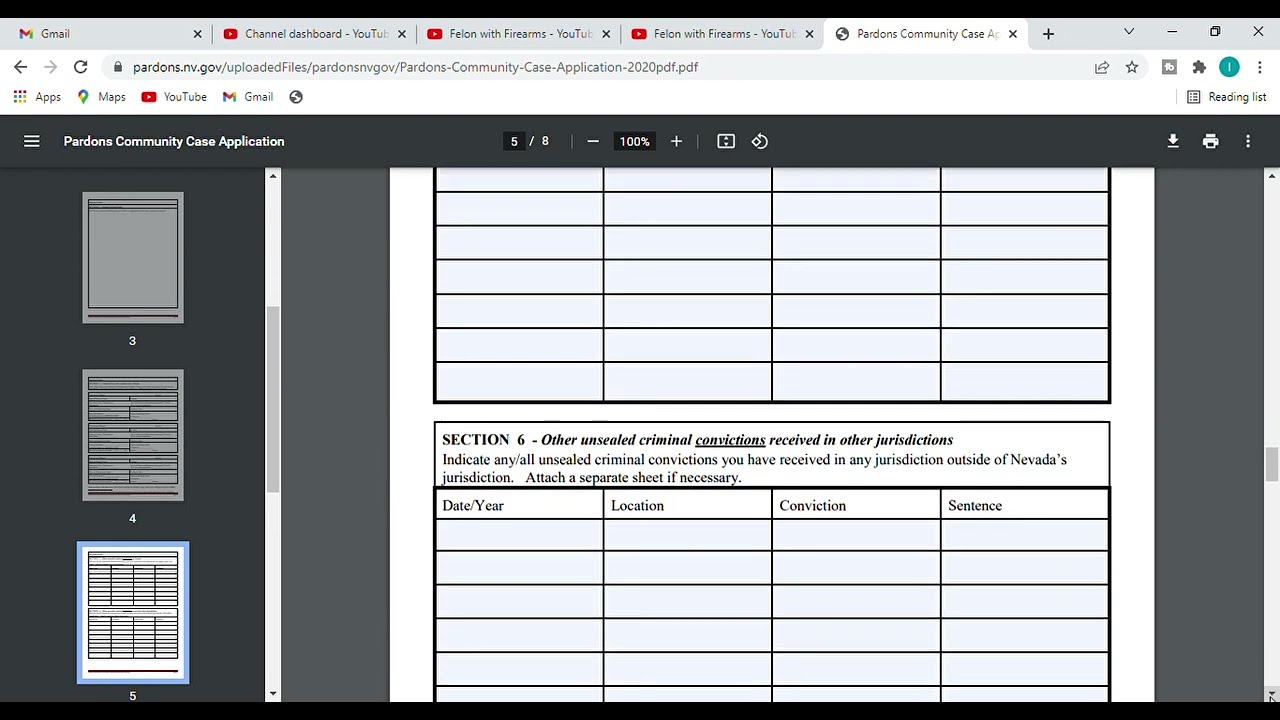The width and height of the screenshot is (1280, 720).
Task: Go back to previous page in browser
Action: click(x=21, y=67)
